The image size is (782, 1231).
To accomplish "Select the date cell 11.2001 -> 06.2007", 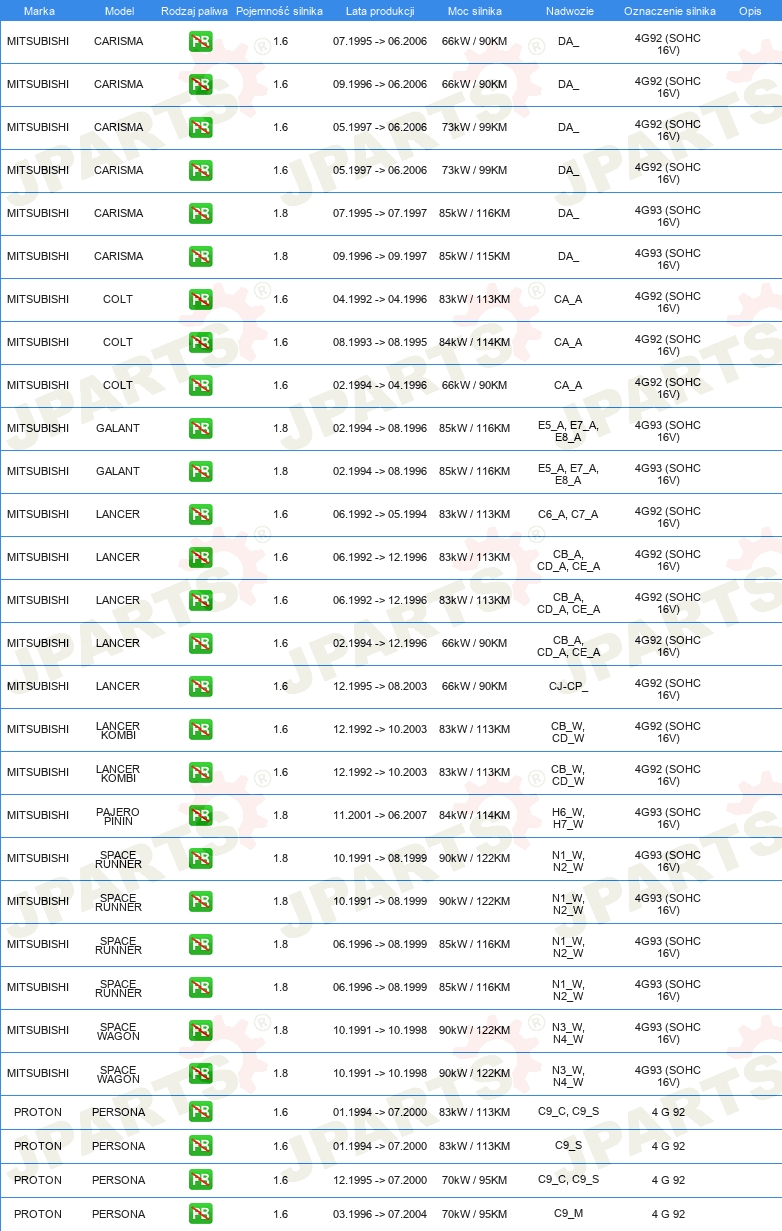I will (x=380, y=816).
